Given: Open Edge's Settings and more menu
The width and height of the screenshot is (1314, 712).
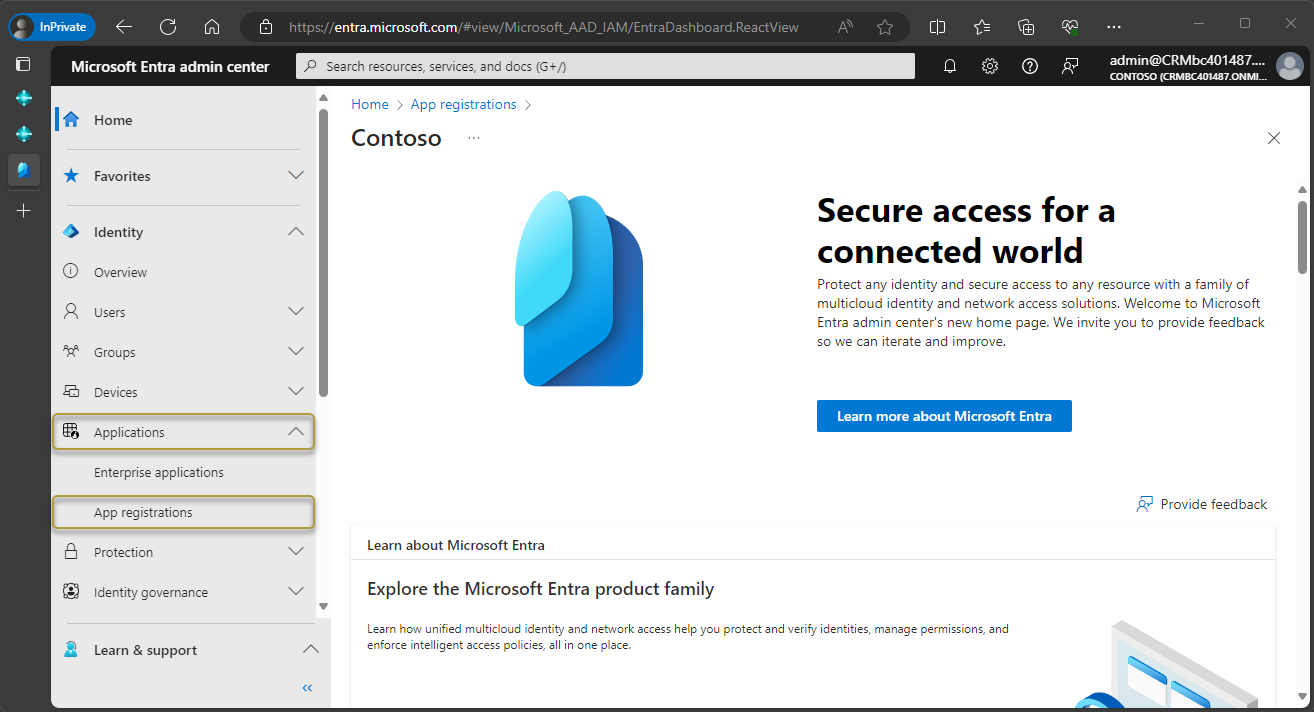Looking at the screenshot, I should tap(1113, 26).
